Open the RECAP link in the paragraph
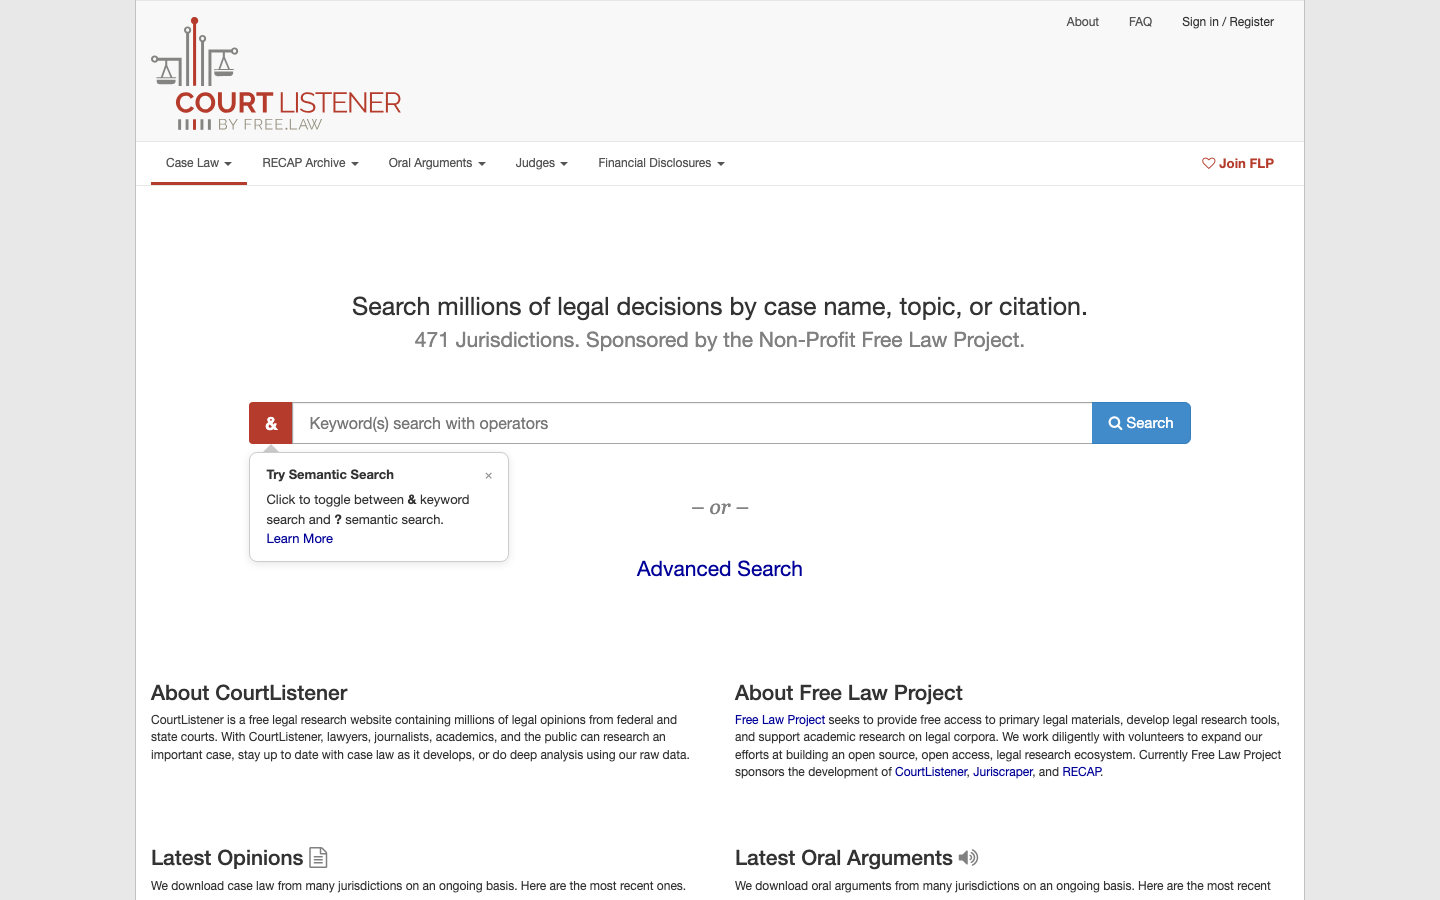The width and height of the screenshot is (1440, 900). (1081, 772)
